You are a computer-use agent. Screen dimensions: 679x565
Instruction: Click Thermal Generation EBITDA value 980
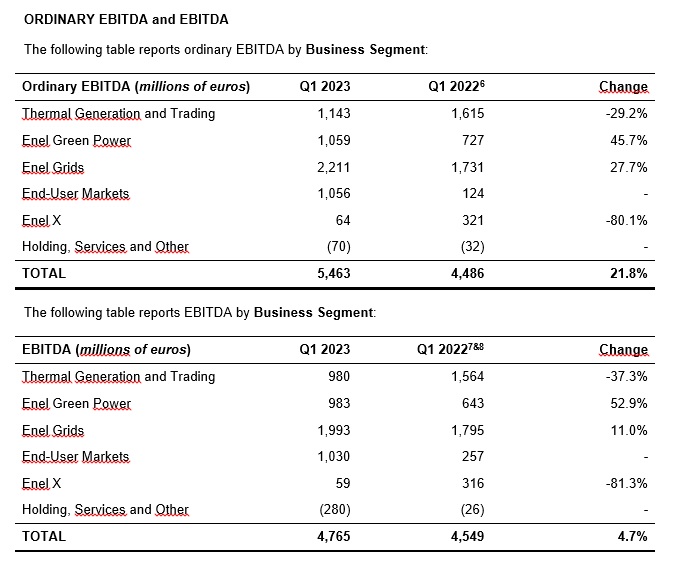pos(339,377)
